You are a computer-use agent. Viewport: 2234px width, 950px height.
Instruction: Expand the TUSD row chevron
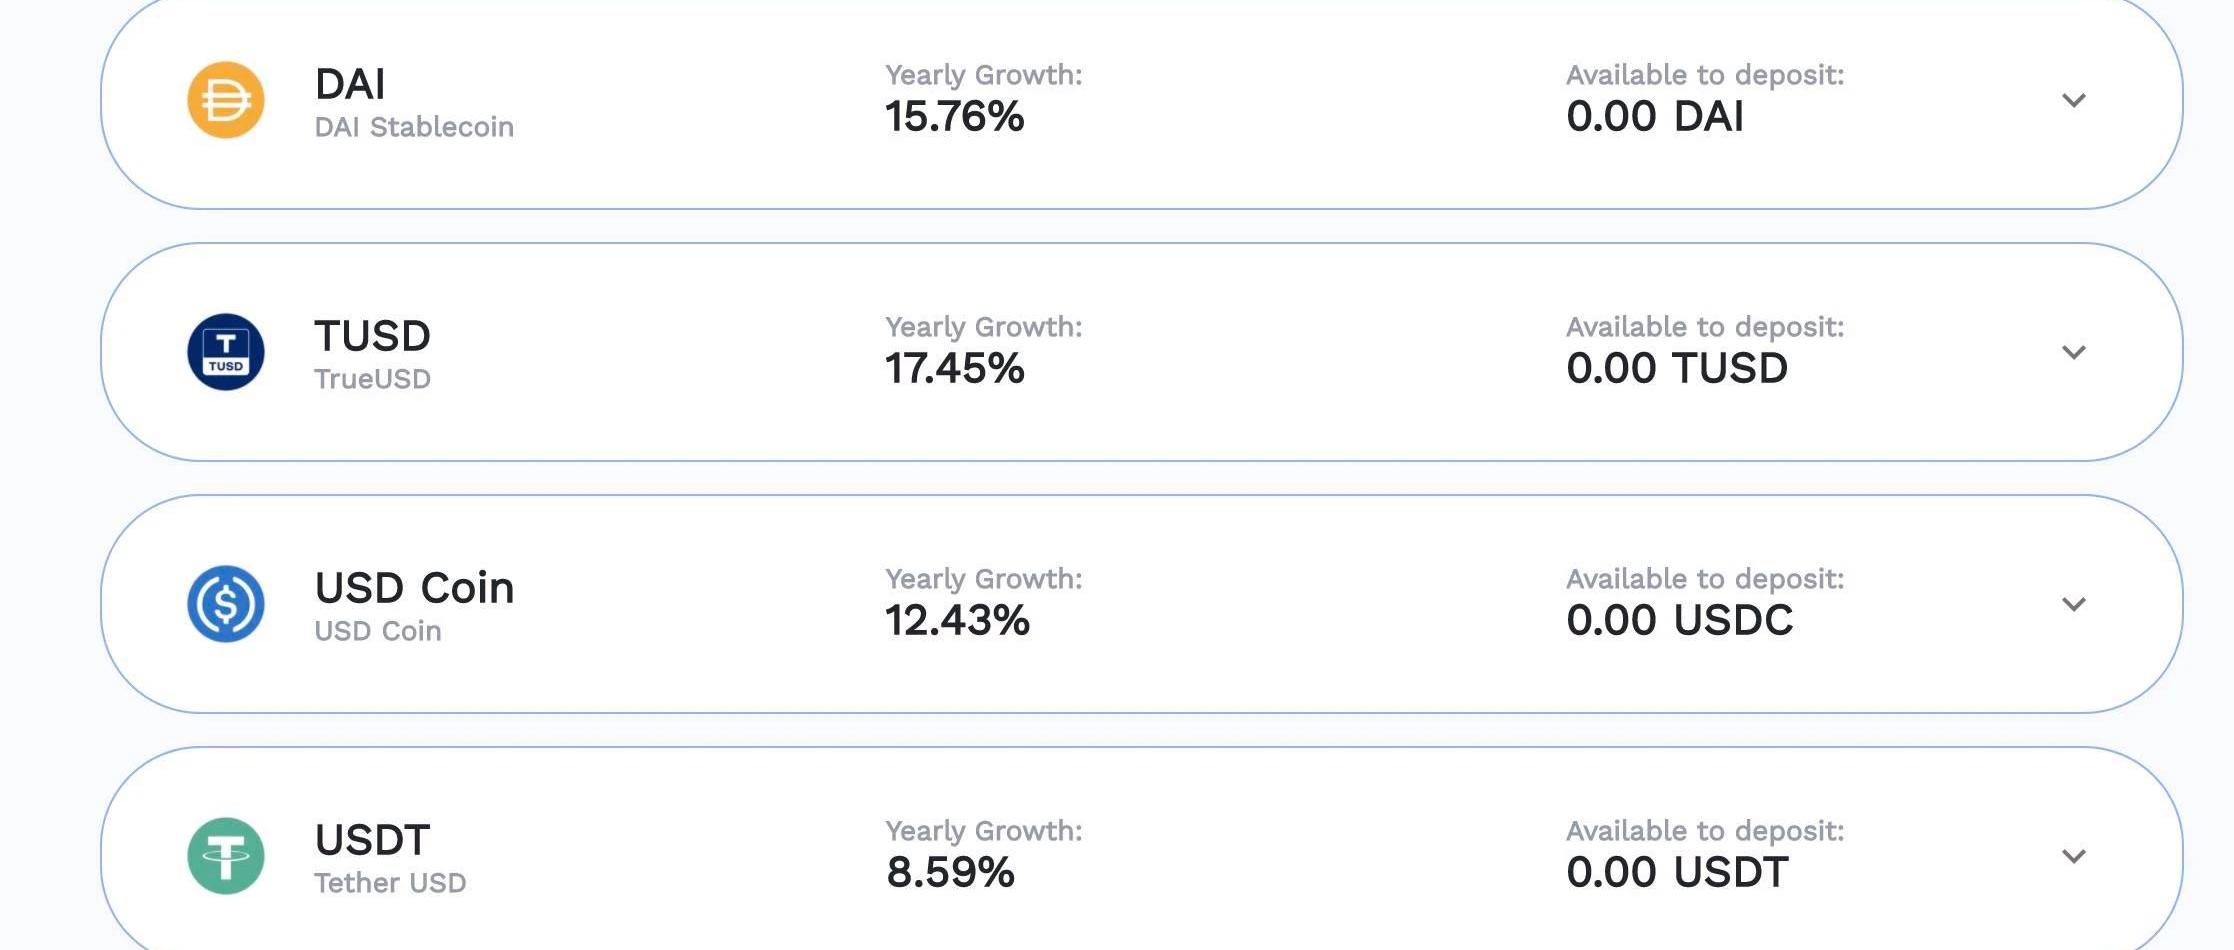(x=2074, y=352)
